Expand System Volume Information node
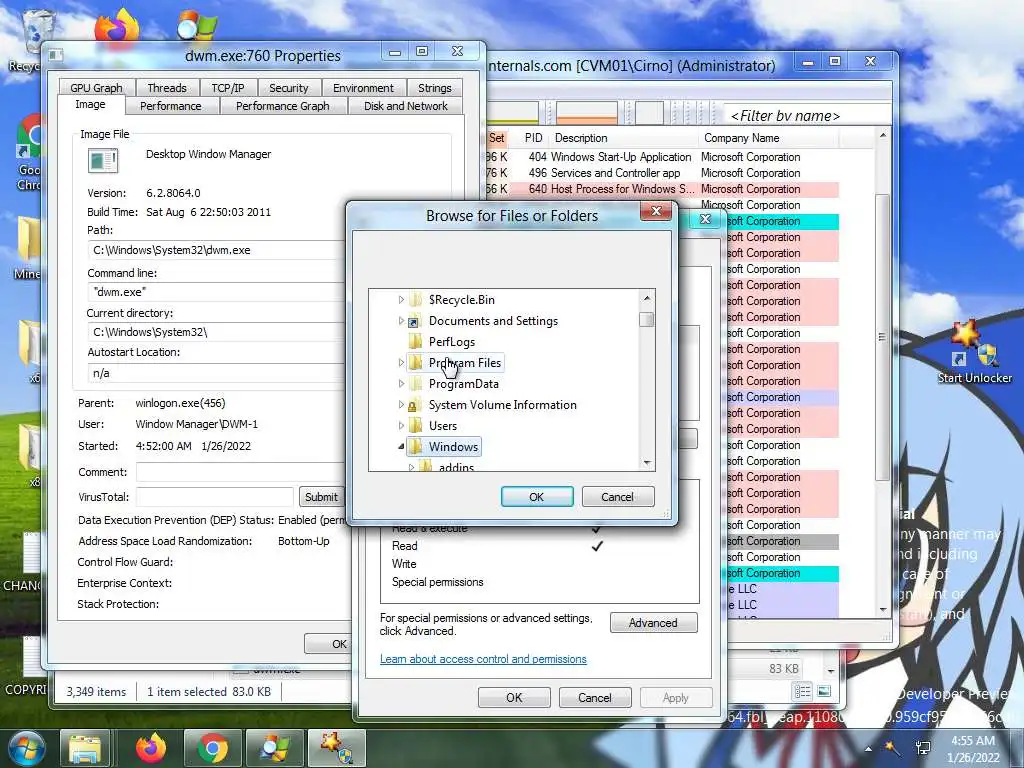The image size is (1024, 768). click(401, 405)
